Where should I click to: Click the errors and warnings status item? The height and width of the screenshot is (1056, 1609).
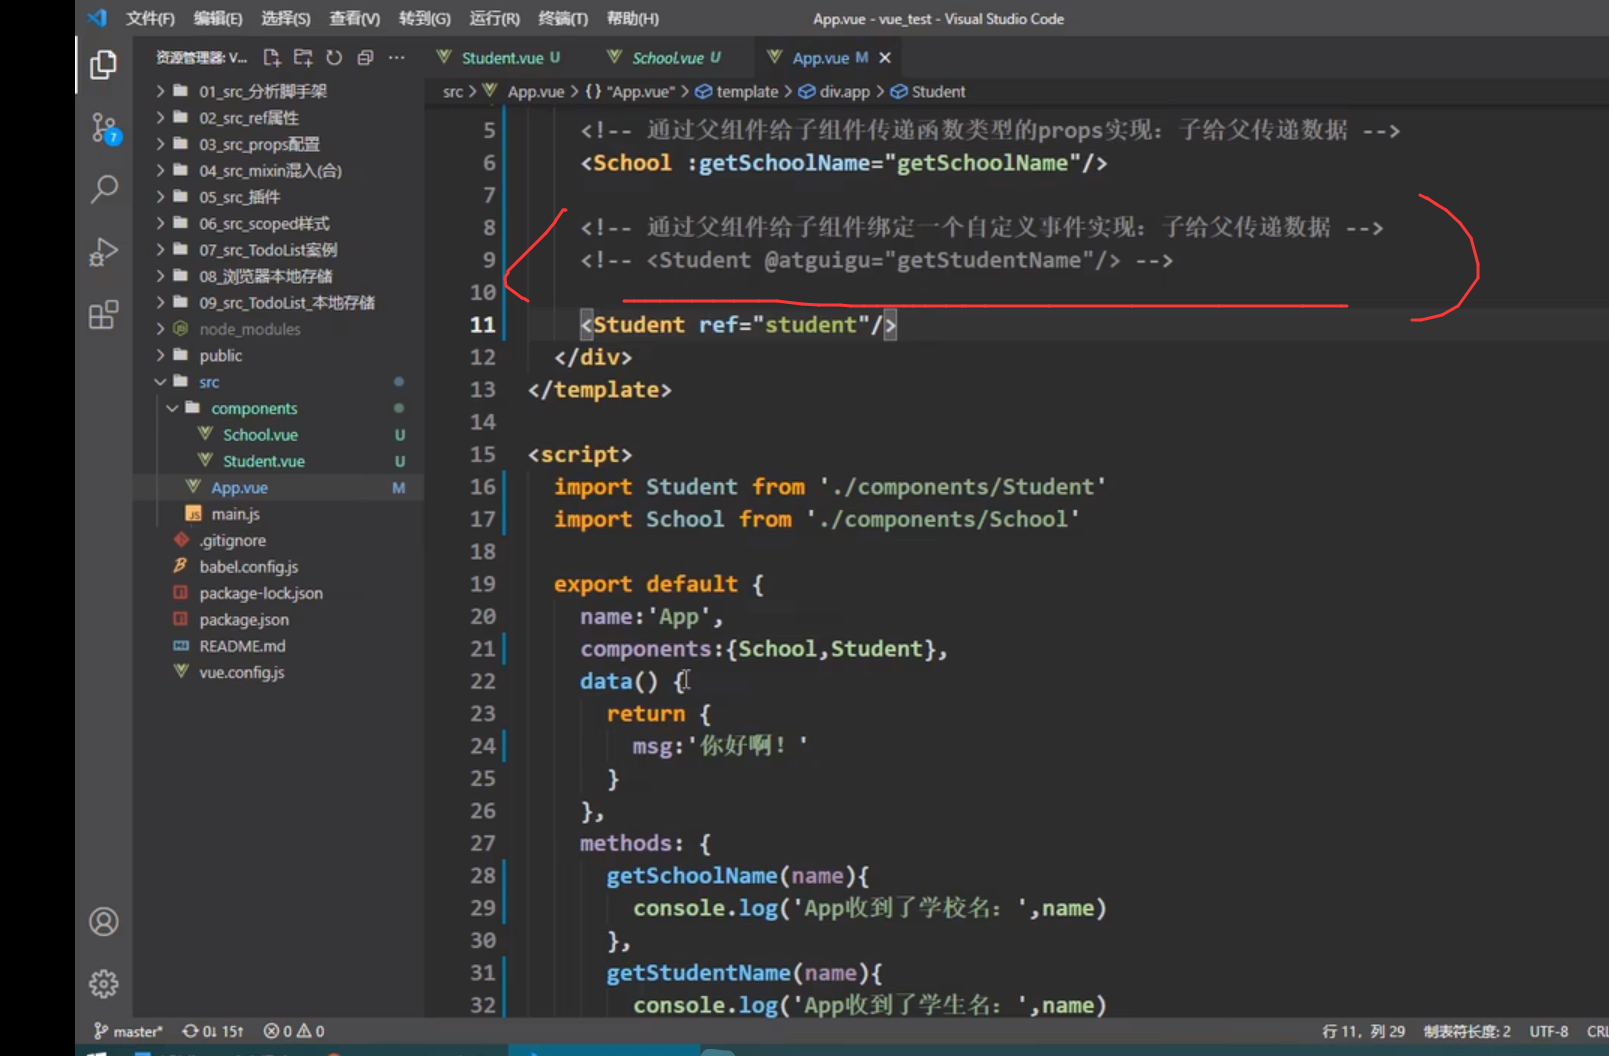(x=294, y=1031)
